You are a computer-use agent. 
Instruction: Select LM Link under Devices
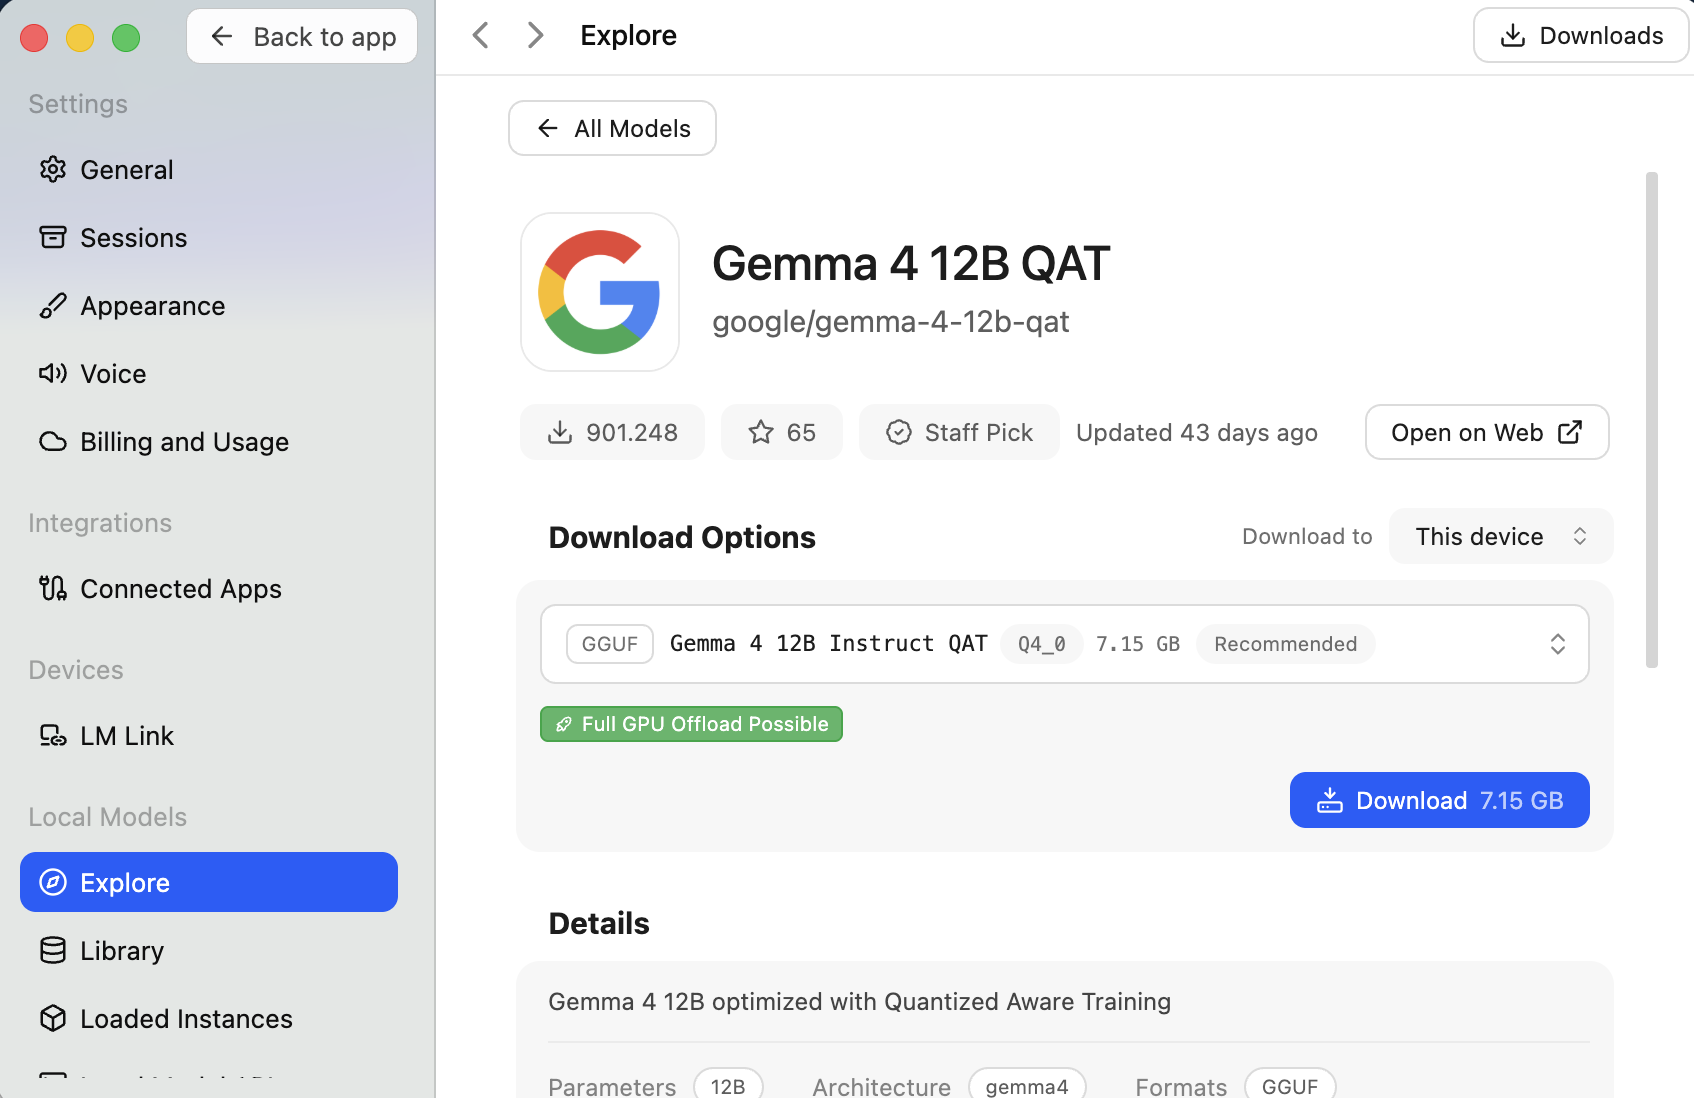click(x=209, y=736)
